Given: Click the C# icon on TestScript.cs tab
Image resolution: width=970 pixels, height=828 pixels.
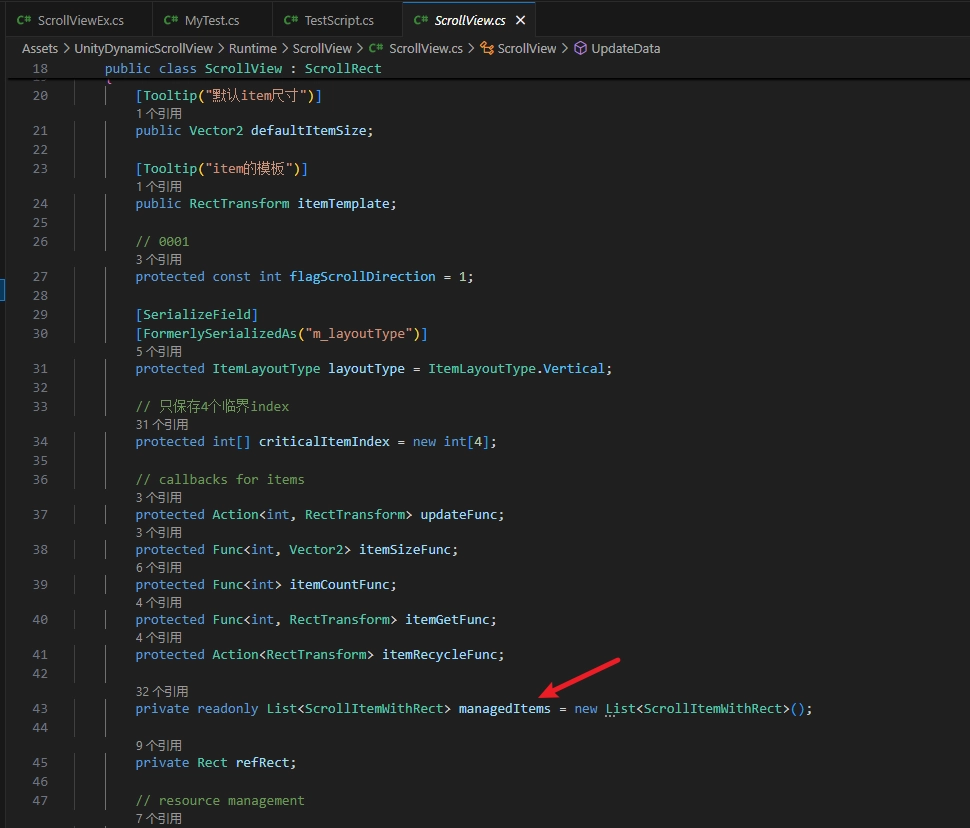Looking at the screenshot, I should coord(291,20).
